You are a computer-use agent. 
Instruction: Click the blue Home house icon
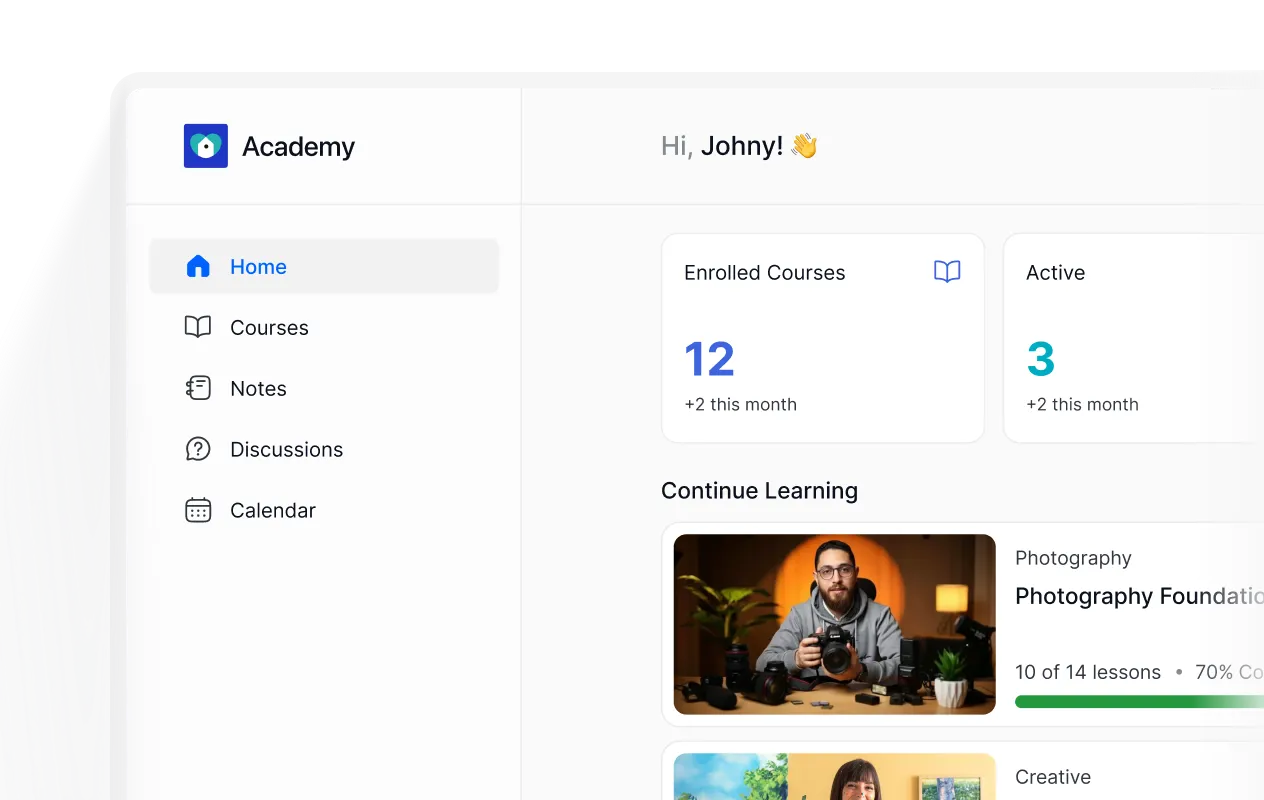198,266
